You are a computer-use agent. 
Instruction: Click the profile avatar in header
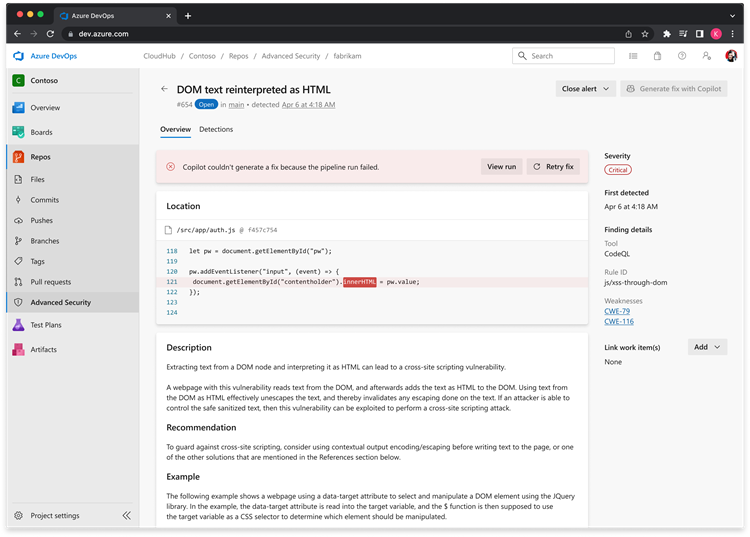(x=731, y=56)
